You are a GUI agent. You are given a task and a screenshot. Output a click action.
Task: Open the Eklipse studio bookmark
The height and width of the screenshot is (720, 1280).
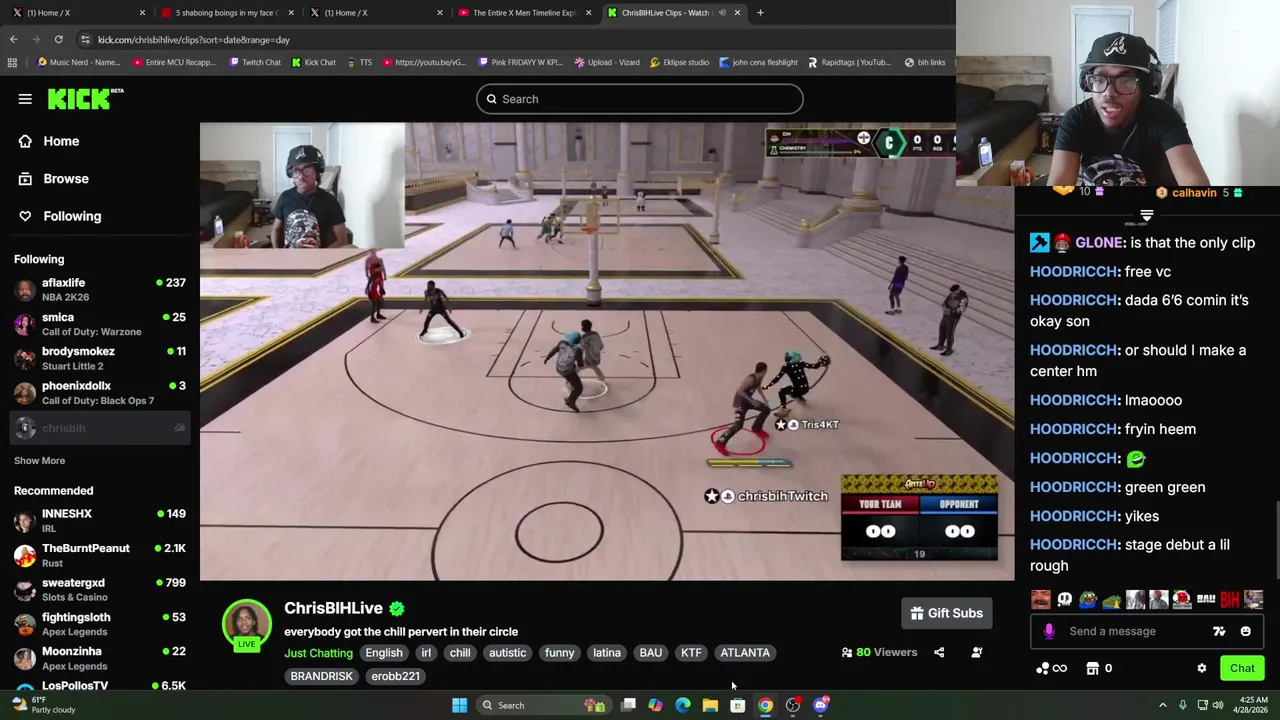(679, 62)
